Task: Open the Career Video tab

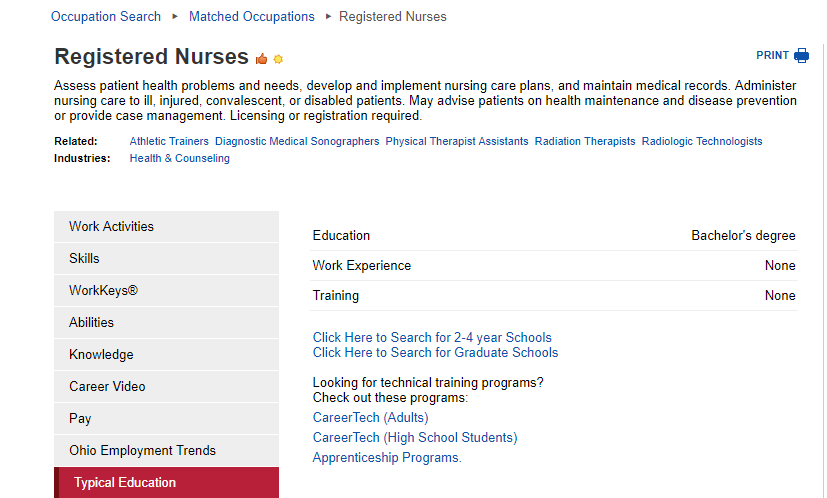Action: 166,387
